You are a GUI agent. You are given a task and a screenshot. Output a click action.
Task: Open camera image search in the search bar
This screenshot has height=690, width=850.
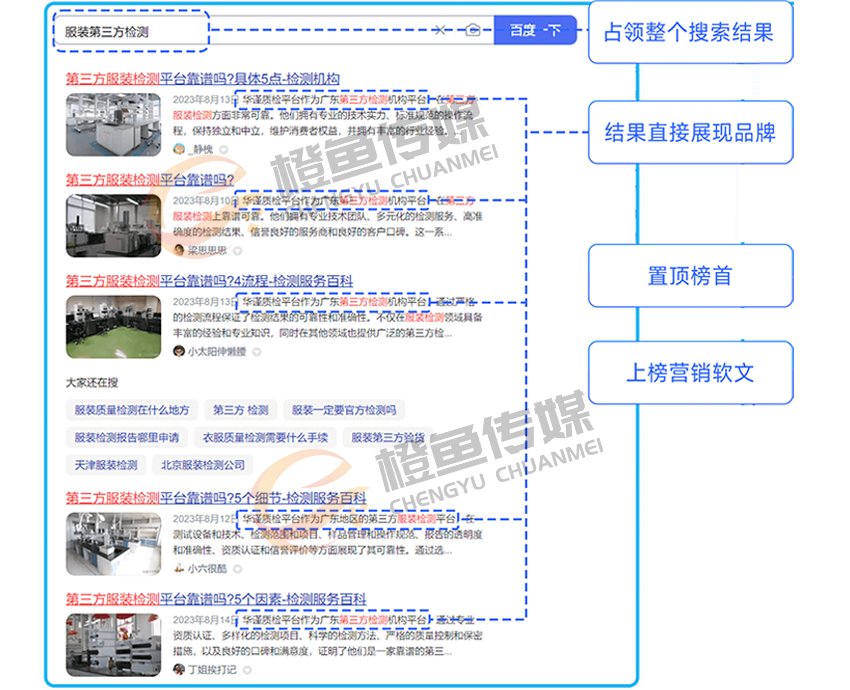click(473, 30)
